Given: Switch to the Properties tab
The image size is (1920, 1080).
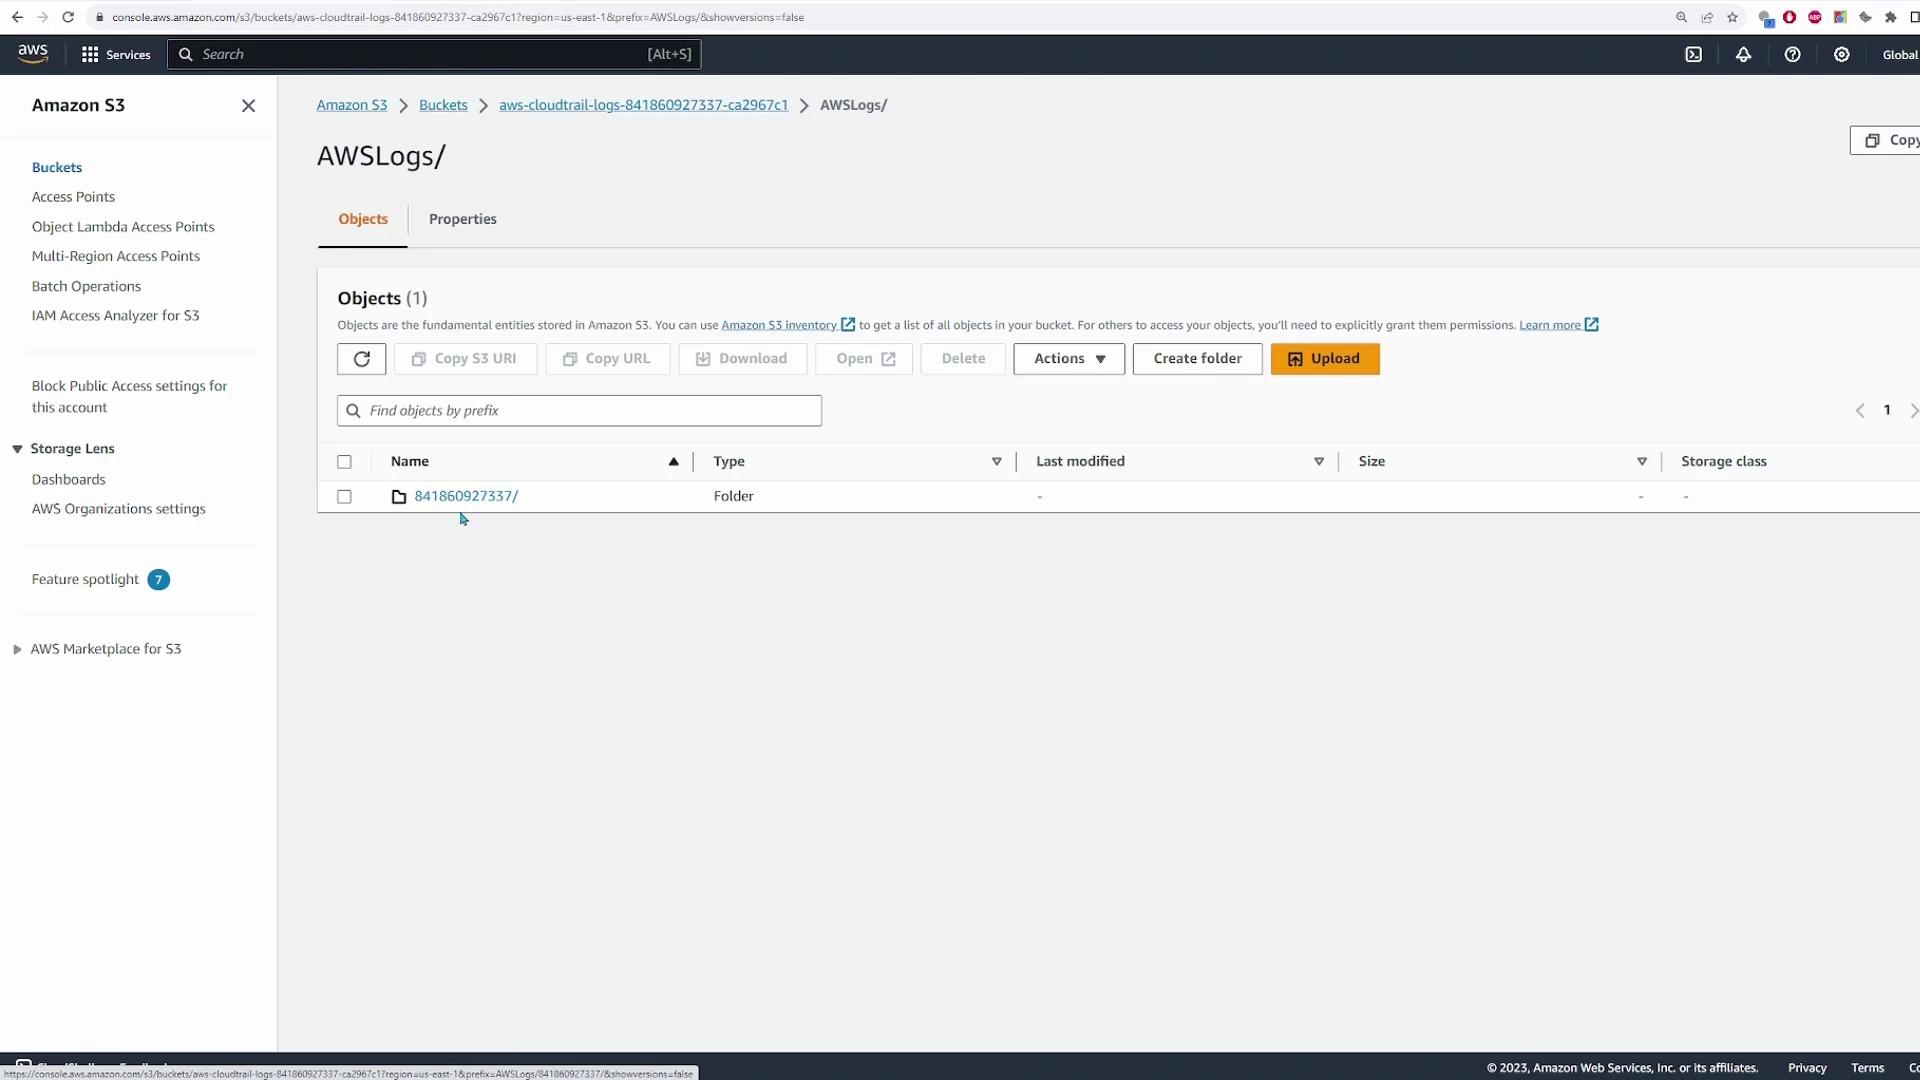Looking at the screenshot, I should (x=462, y=219).
